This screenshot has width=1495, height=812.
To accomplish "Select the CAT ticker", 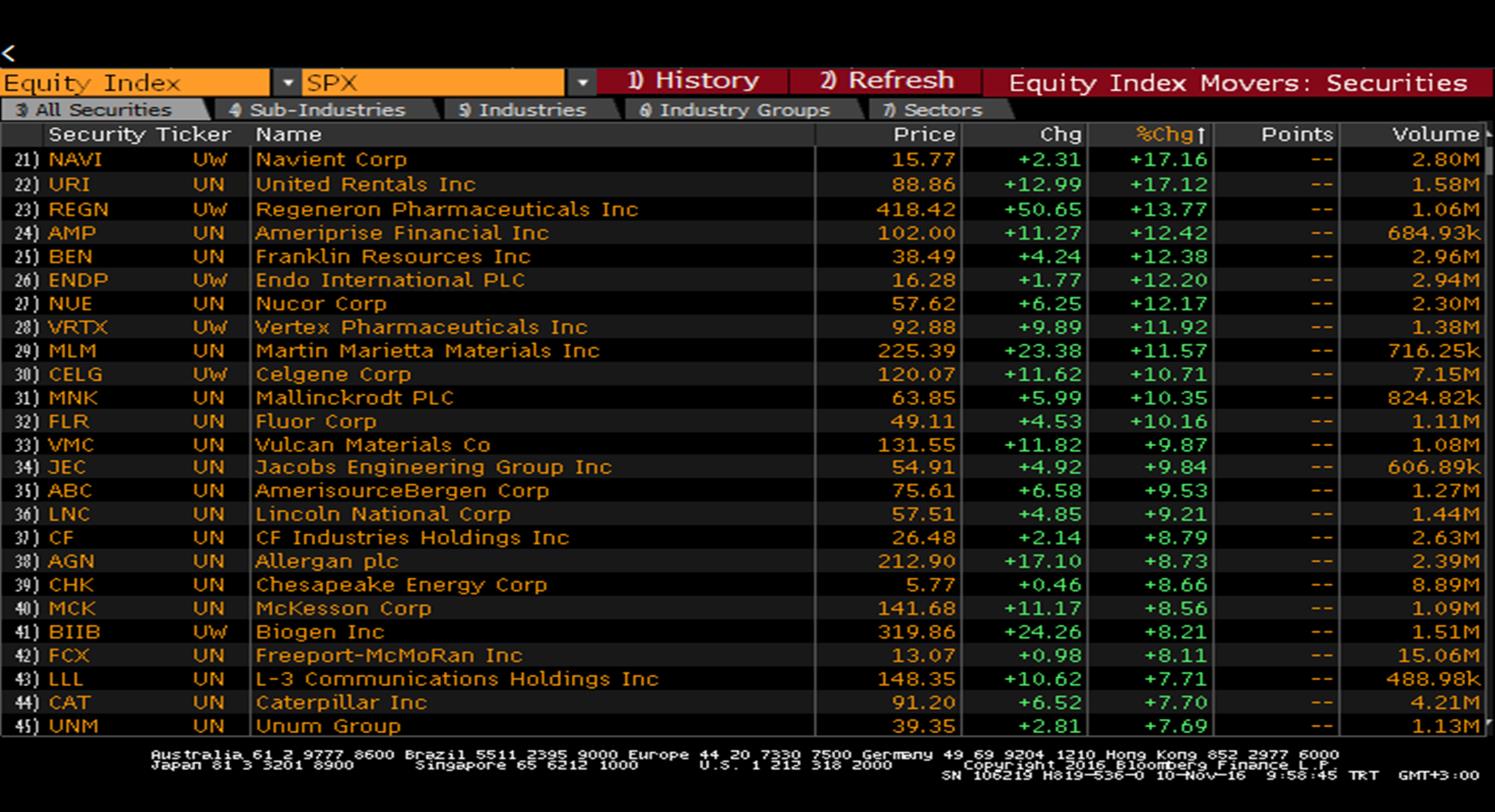I will pos(69,703).
